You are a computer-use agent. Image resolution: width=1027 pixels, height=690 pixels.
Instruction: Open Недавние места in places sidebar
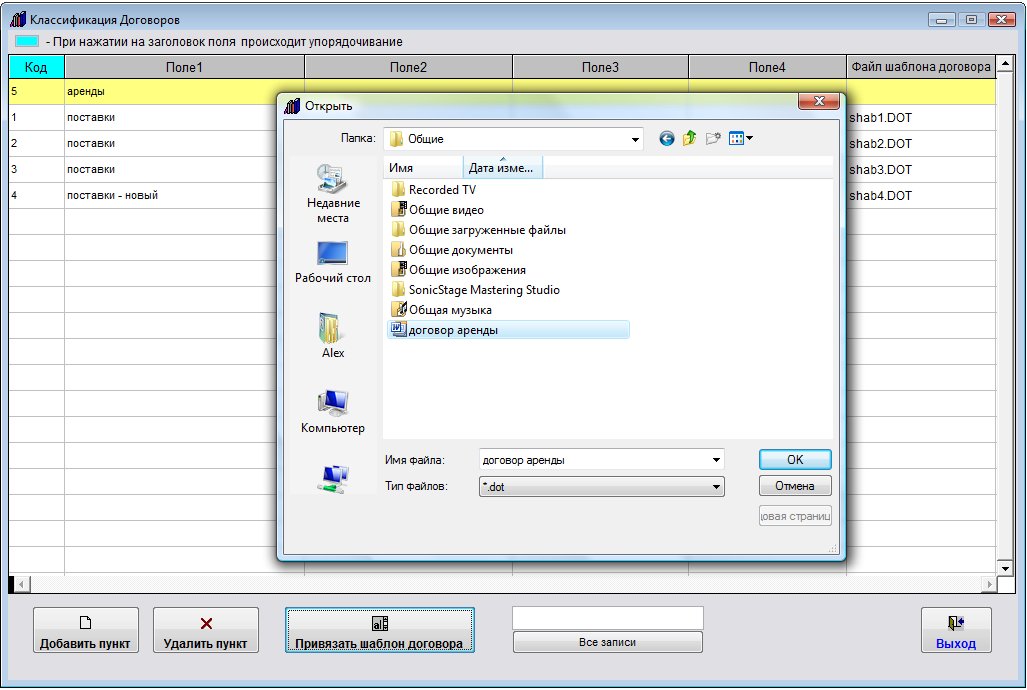[x=333, y=193]
